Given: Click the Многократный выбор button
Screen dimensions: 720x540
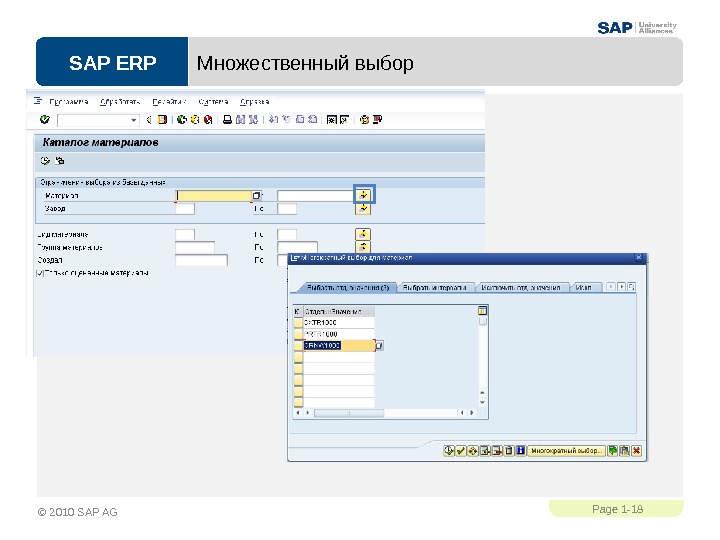Looking at the screenshot, I should pyautogui.click(x=566, y=451).
